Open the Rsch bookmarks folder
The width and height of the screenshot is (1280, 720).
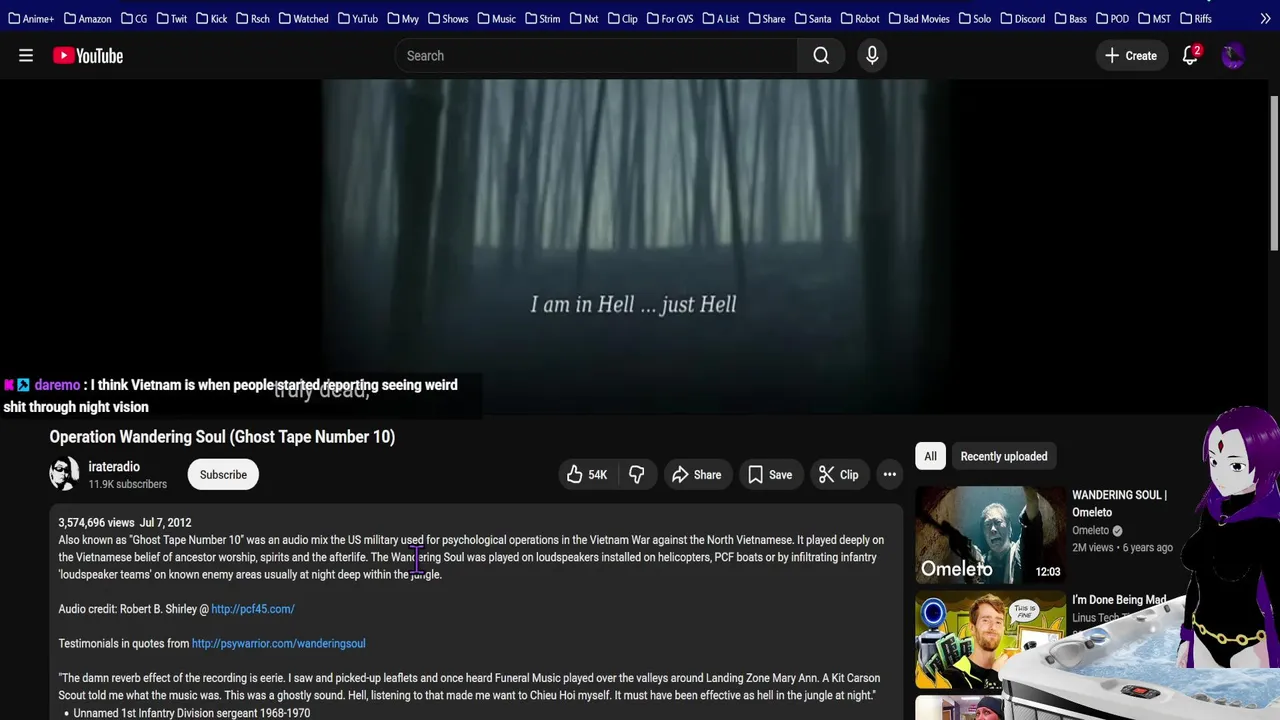tap(252, 18)
